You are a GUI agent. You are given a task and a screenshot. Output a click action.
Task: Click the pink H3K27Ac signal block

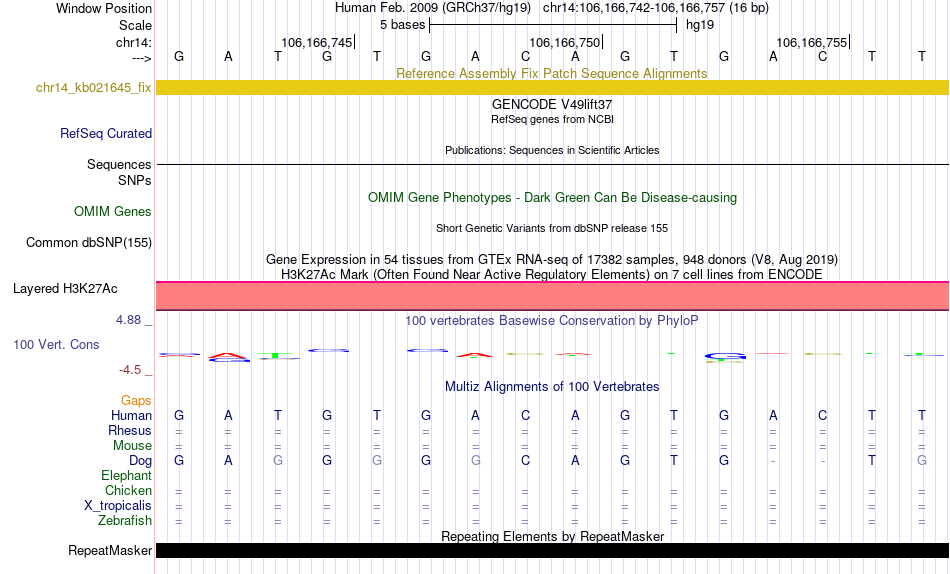point(553,296)
